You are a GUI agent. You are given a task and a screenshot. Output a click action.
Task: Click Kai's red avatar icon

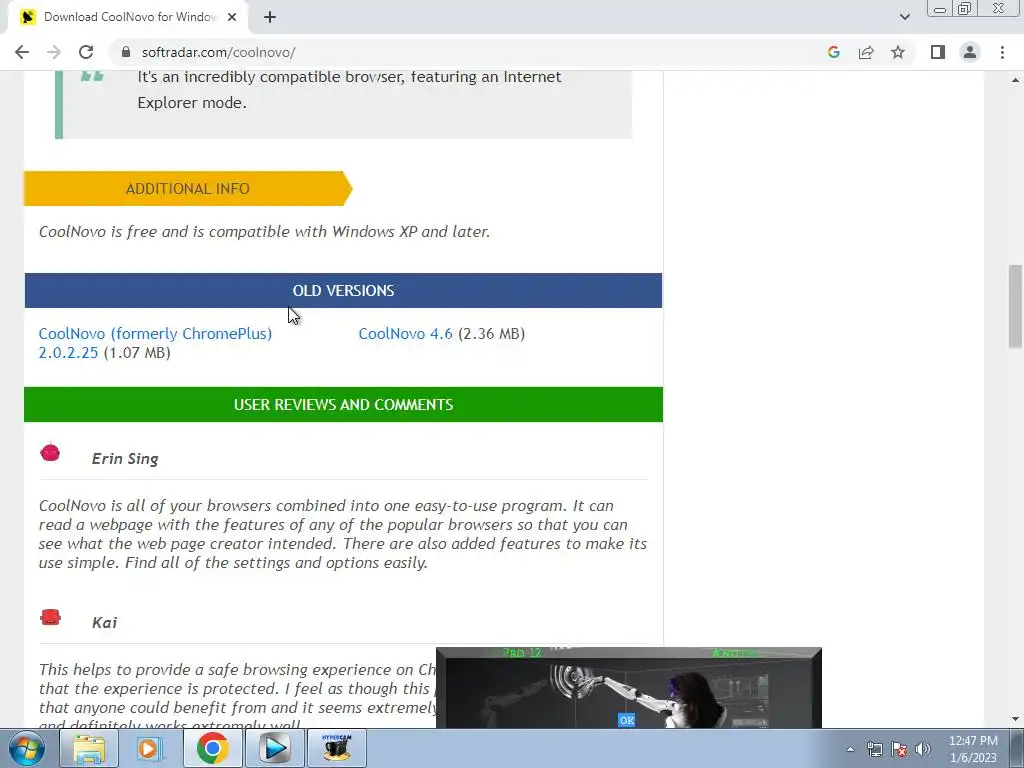point(50,617)
